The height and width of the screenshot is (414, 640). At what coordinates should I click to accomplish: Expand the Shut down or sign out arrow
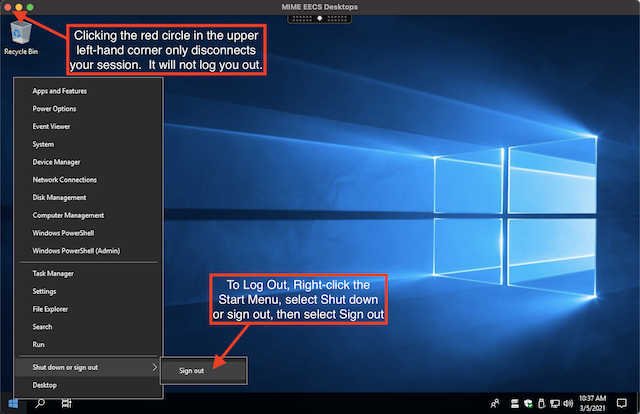[x=154, y=367]
